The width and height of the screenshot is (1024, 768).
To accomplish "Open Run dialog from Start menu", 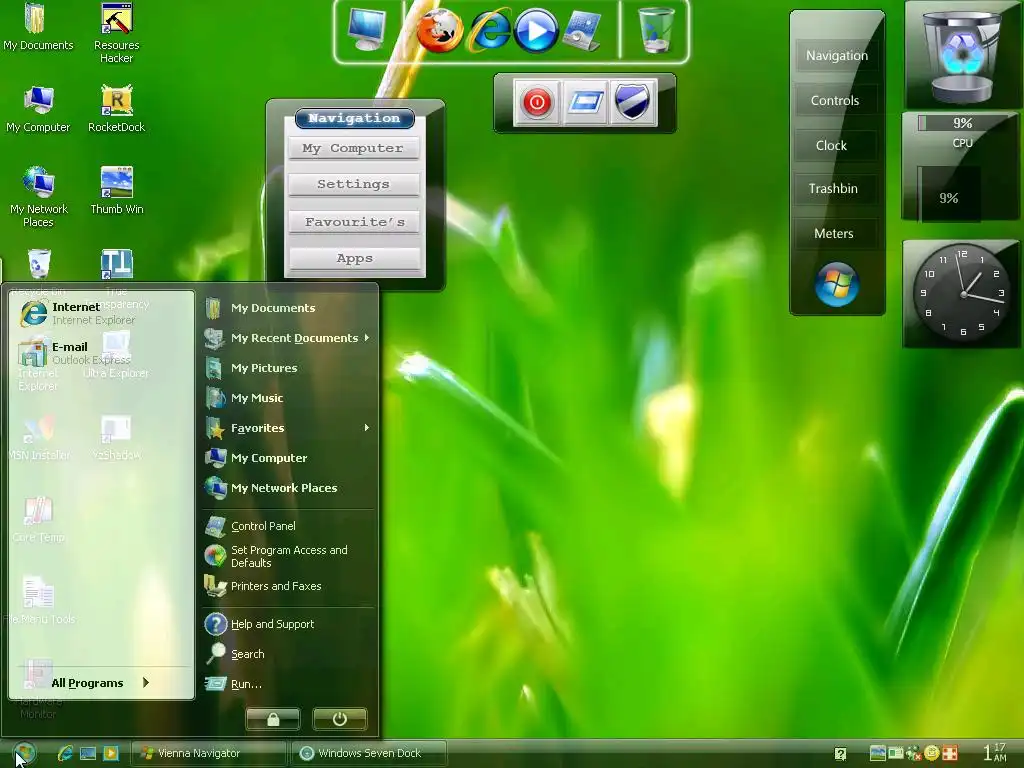I will pos(287,684).
